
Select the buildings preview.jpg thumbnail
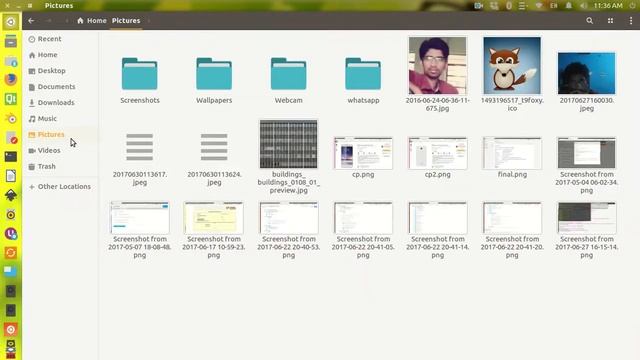289,144
